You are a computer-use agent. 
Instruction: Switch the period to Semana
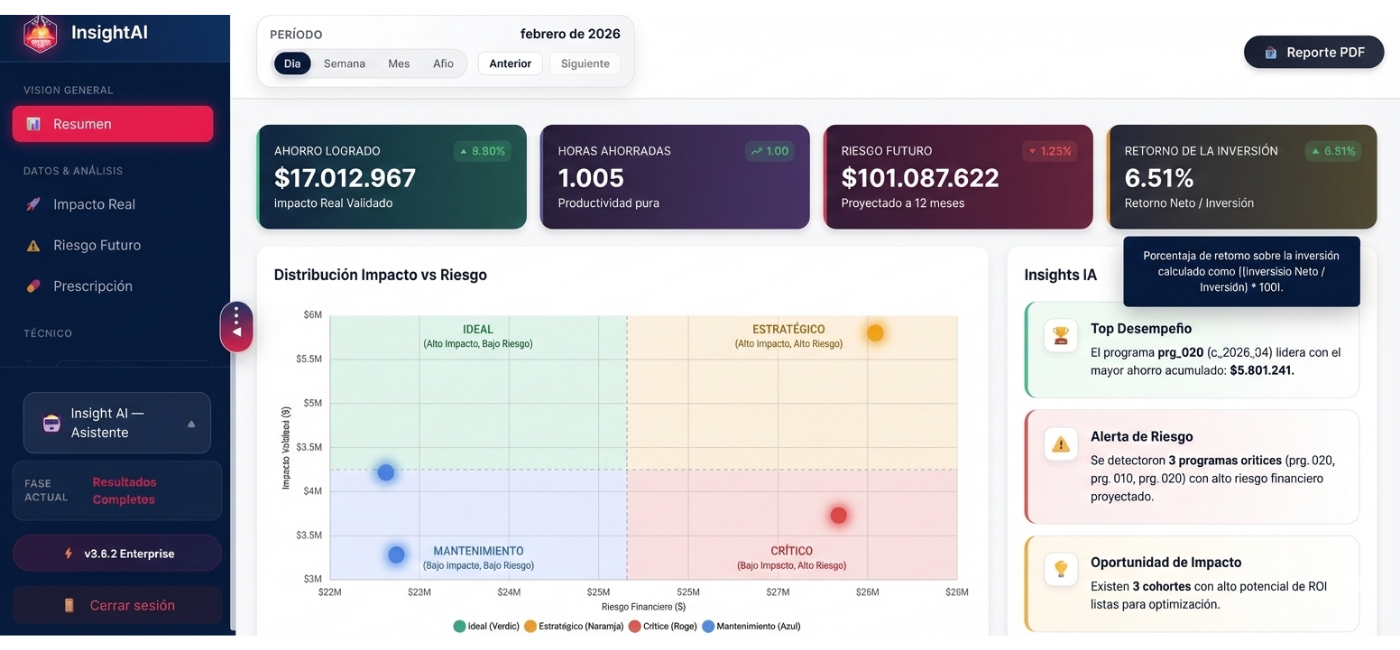click(x=344, y=63)
